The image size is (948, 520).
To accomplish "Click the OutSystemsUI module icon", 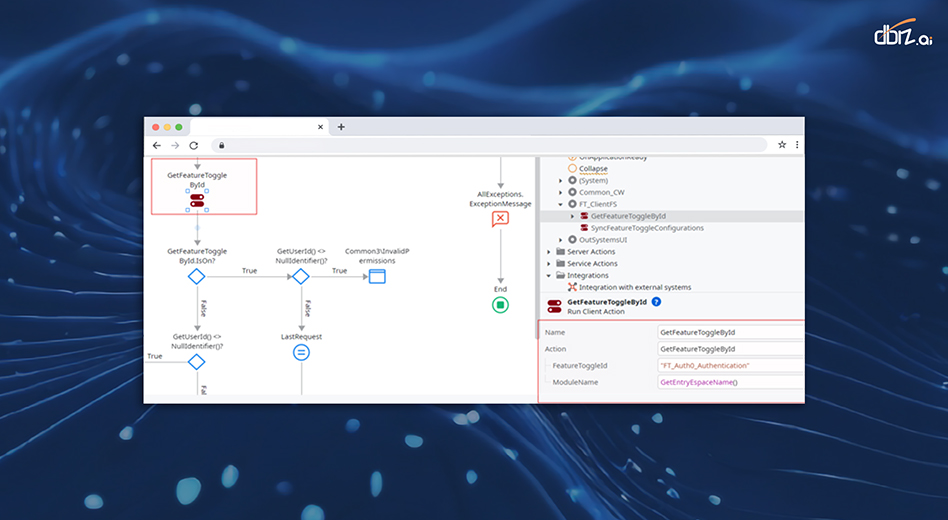I will click(x=572, y=239).
